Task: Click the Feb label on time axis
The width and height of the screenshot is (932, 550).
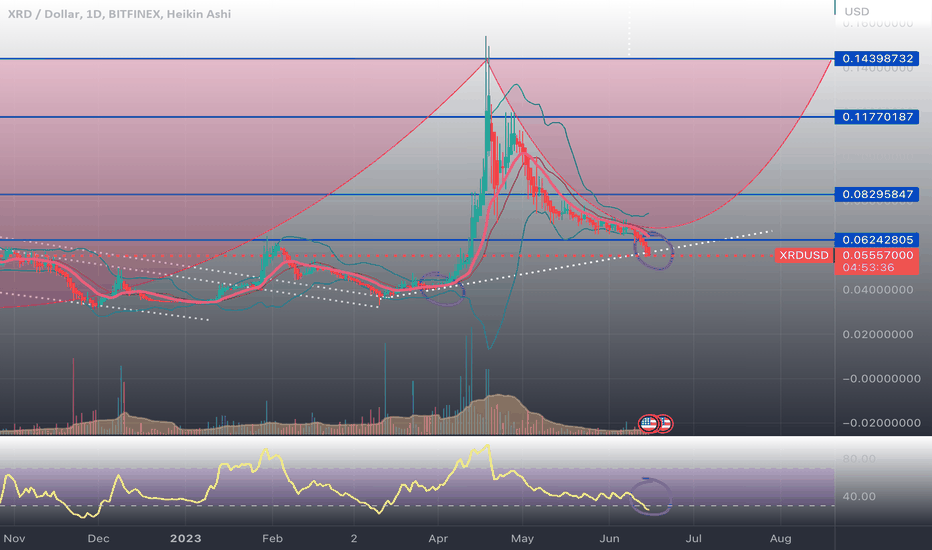Action: pyautogui.click(x=272, y=539)
